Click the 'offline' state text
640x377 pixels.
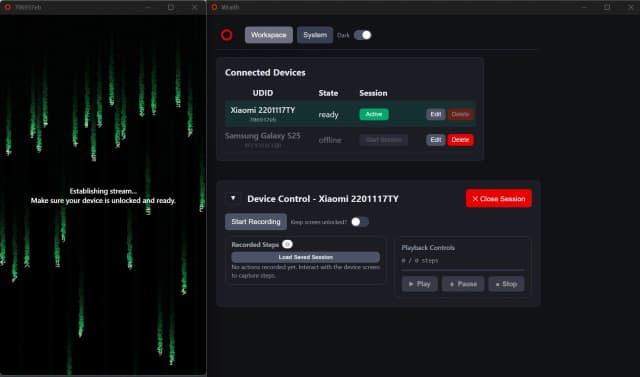pos(330,140)
